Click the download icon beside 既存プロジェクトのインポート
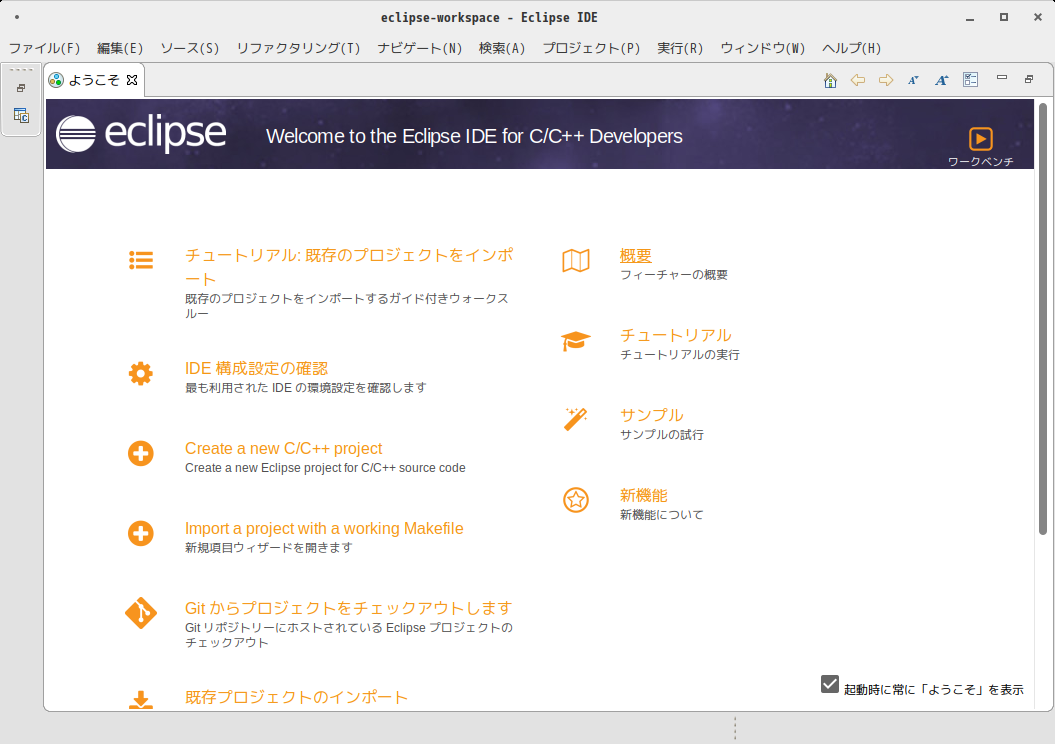 pos(141,700)
